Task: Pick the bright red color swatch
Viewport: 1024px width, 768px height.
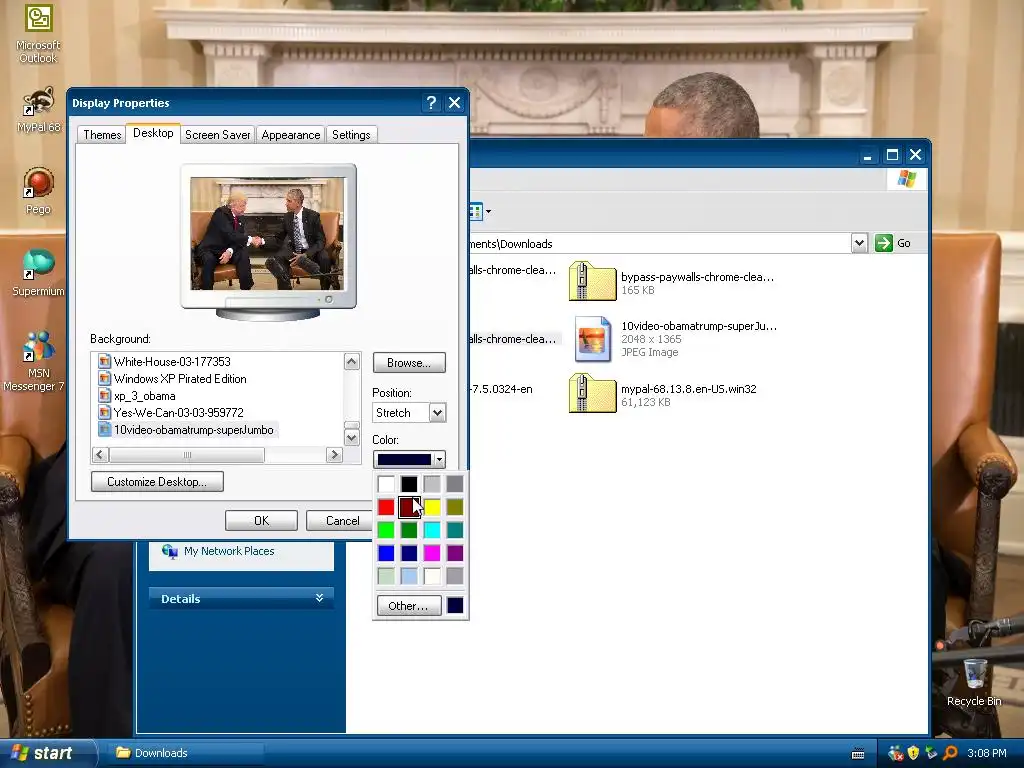Action: 386,507
